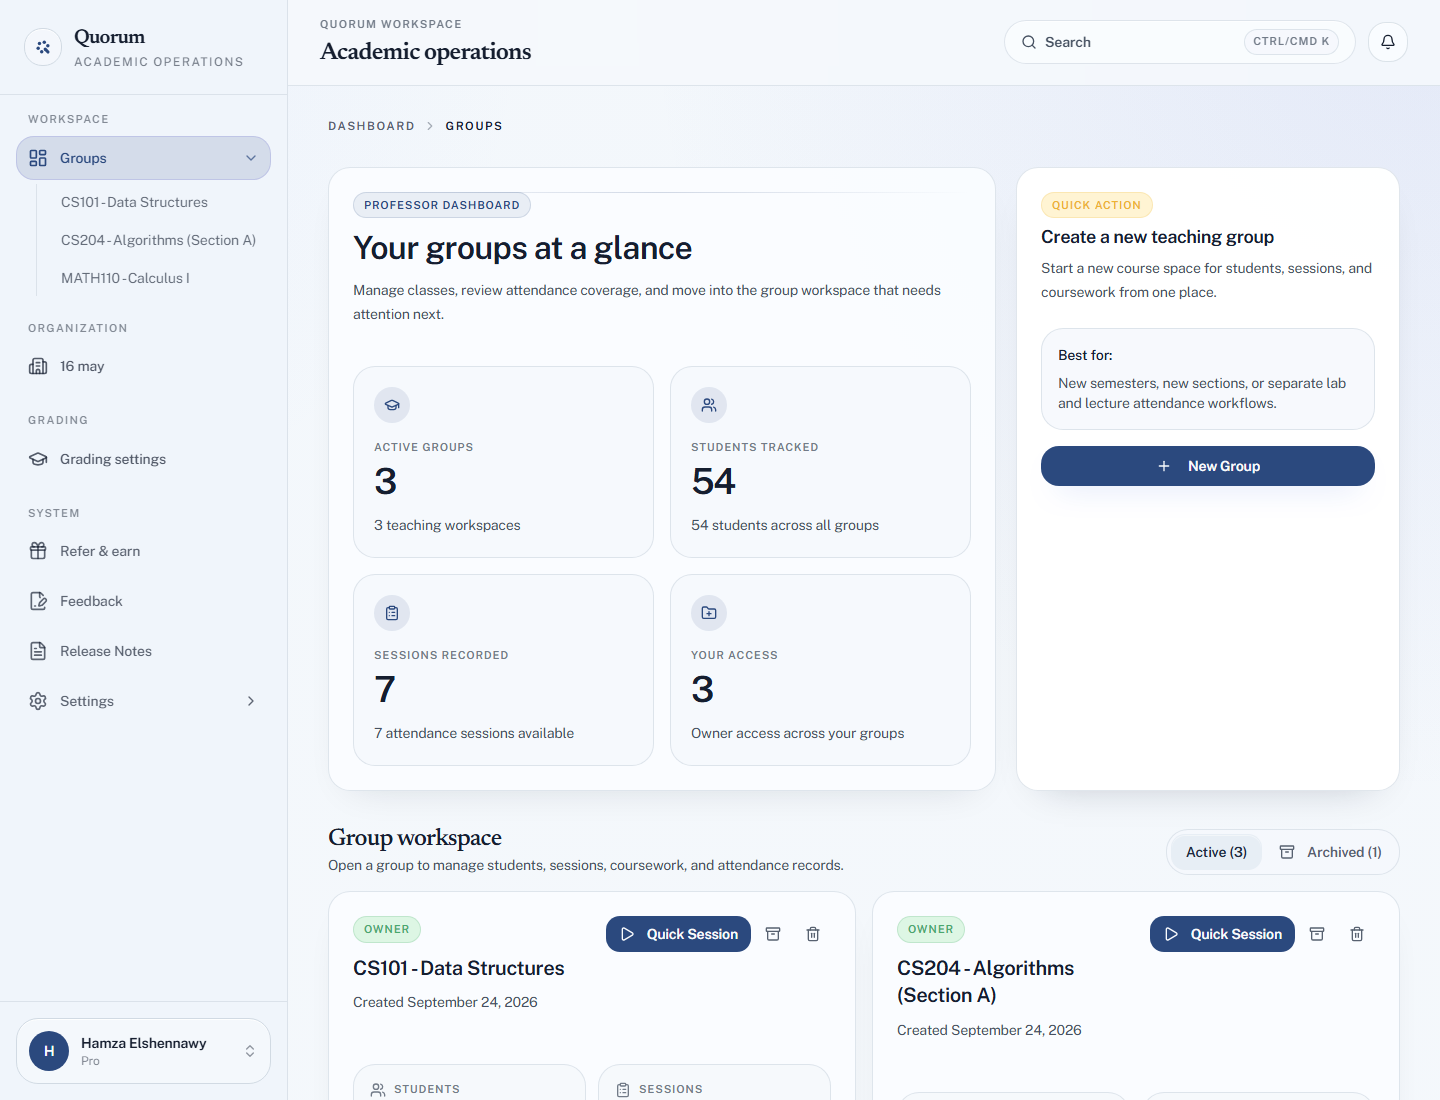Click the Students Tracked people icon
Screen dimensions: 1440x1100
point(709,405)
